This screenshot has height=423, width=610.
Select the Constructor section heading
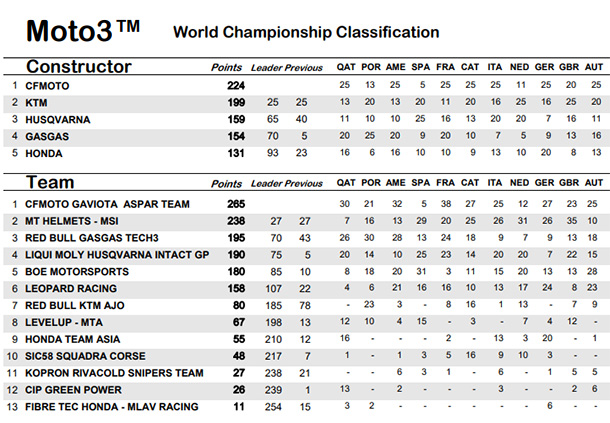tap(79, 67)
